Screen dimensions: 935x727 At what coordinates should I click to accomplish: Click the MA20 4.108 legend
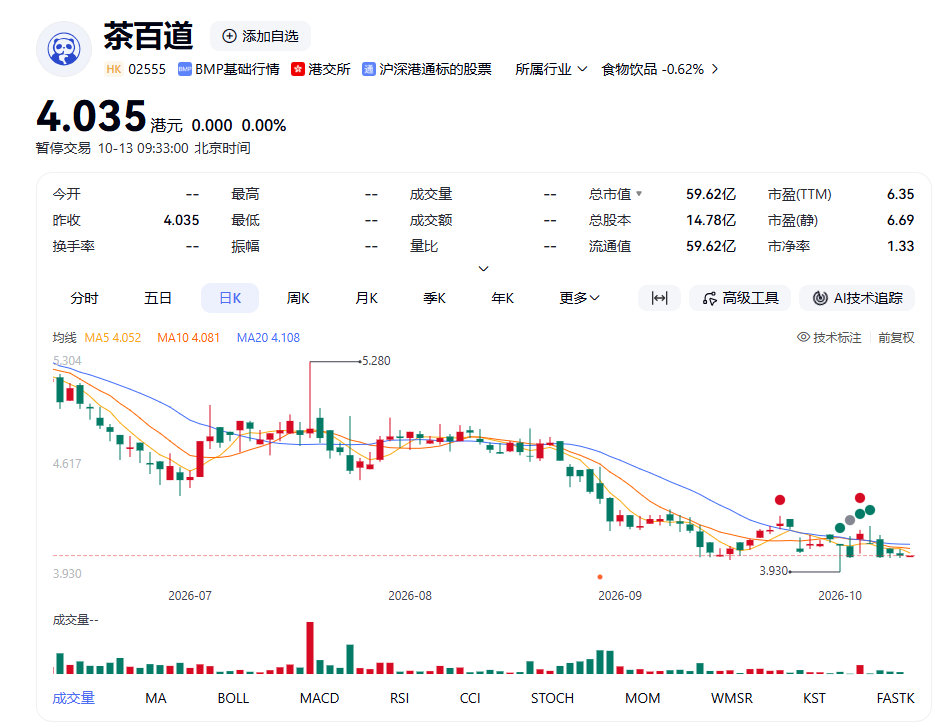268,338
